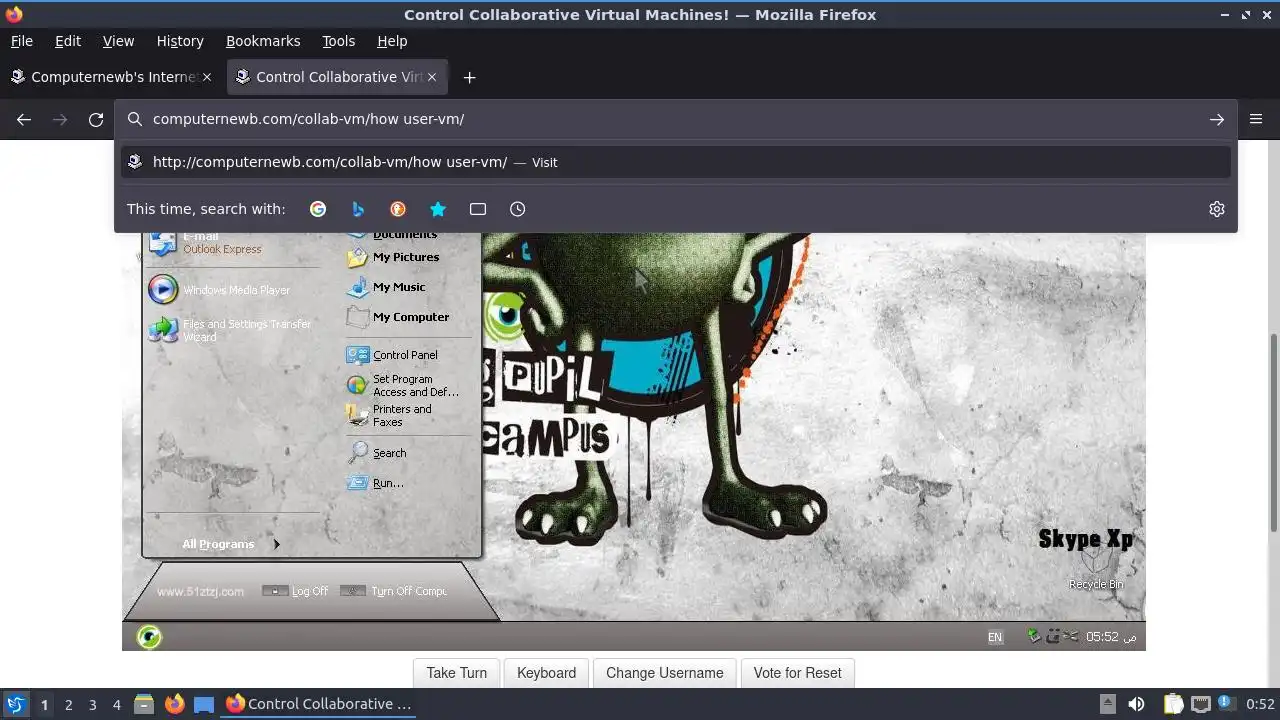Open the desktop application launcher menu
Screen dimensions: 1280x720
[x=15, y=704]
